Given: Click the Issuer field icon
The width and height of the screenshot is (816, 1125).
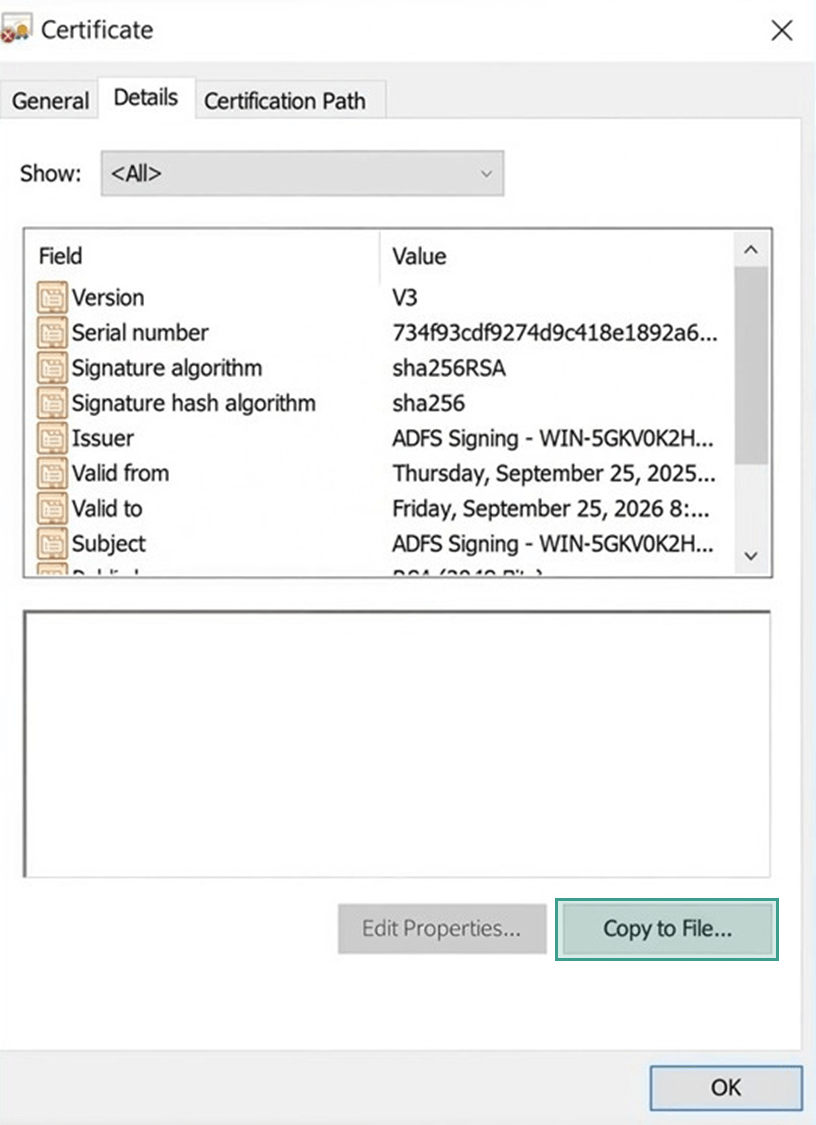Looking at the screenshot, I should 51,438.
